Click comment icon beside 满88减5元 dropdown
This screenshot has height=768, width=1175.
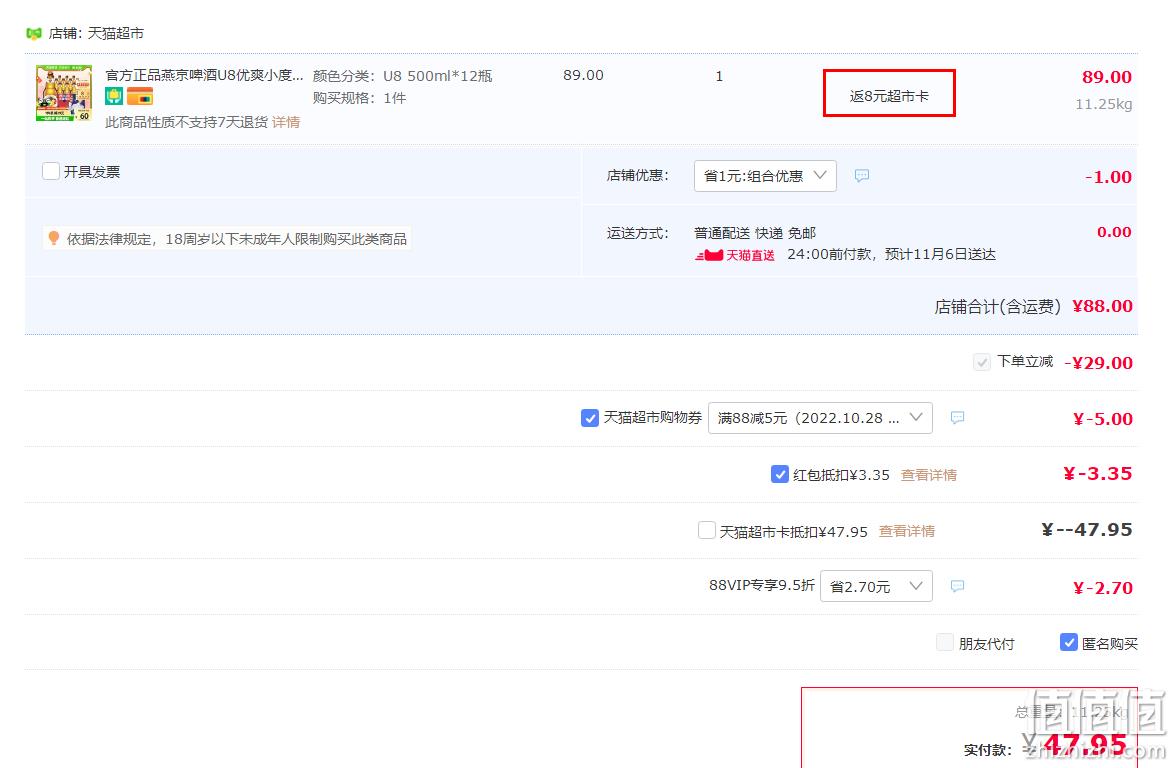click(x=957, y=417)
